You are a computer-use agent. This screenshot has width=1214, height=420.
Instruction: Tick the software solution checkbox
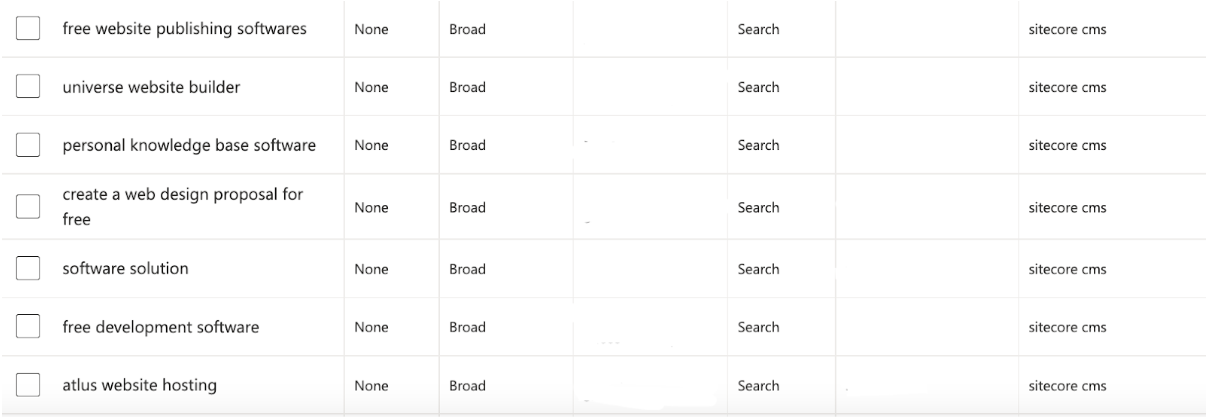coord(28,269)
